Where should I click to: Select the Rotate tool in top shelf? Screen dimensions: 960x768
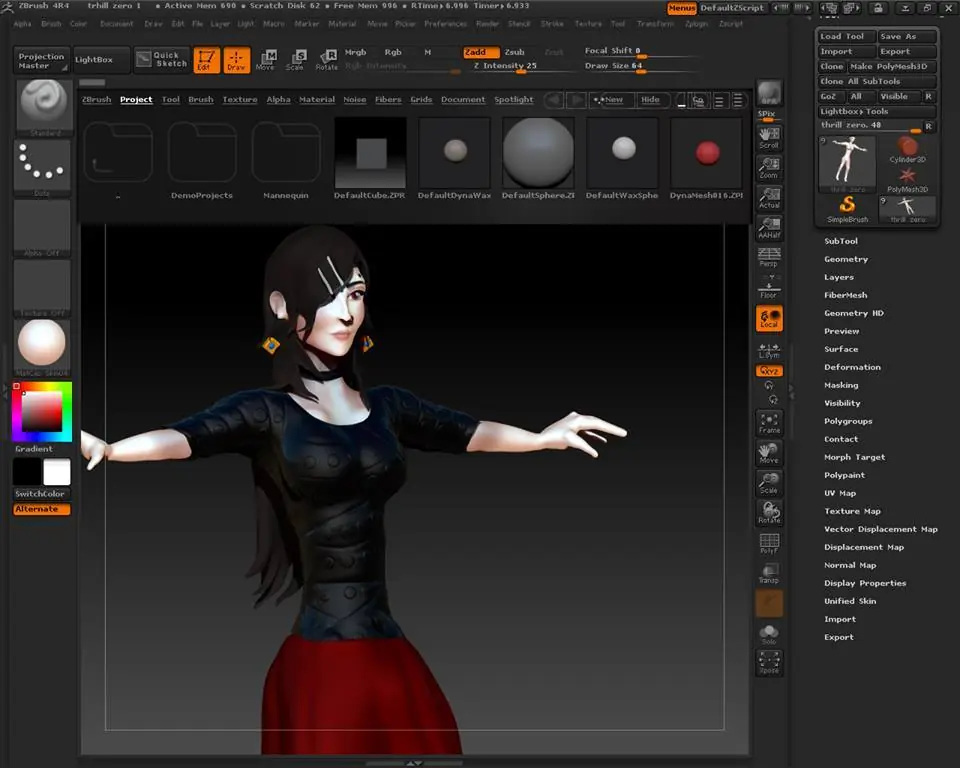pos(326,60)
